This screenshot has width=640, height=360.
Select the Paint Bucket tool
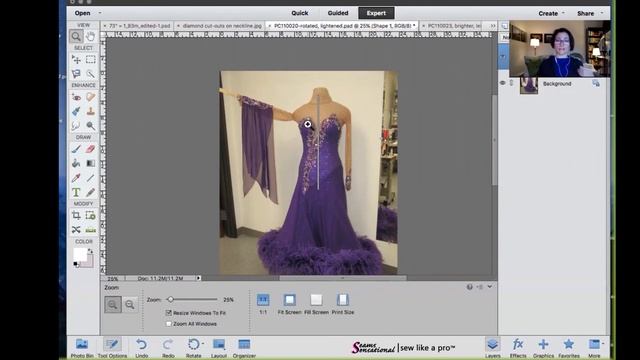coord(76,163)
